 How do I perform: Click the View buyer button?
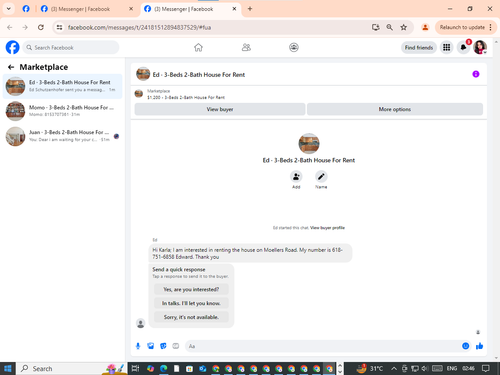tap(220, 109)
